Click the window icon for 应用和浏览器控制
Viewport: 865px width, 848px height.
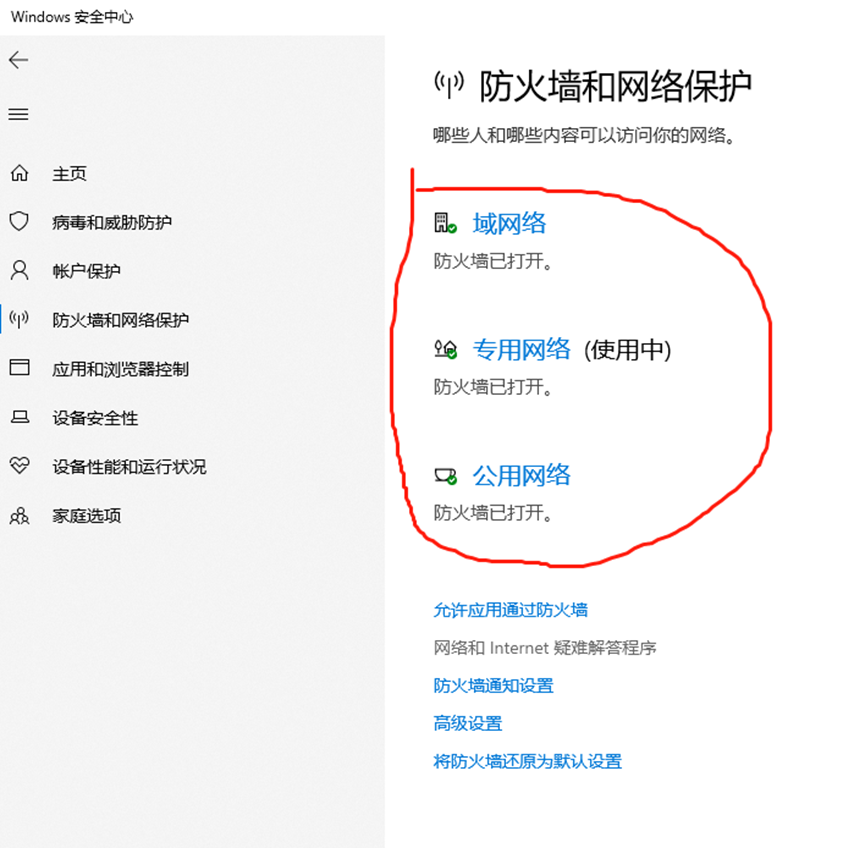(19, 367)
